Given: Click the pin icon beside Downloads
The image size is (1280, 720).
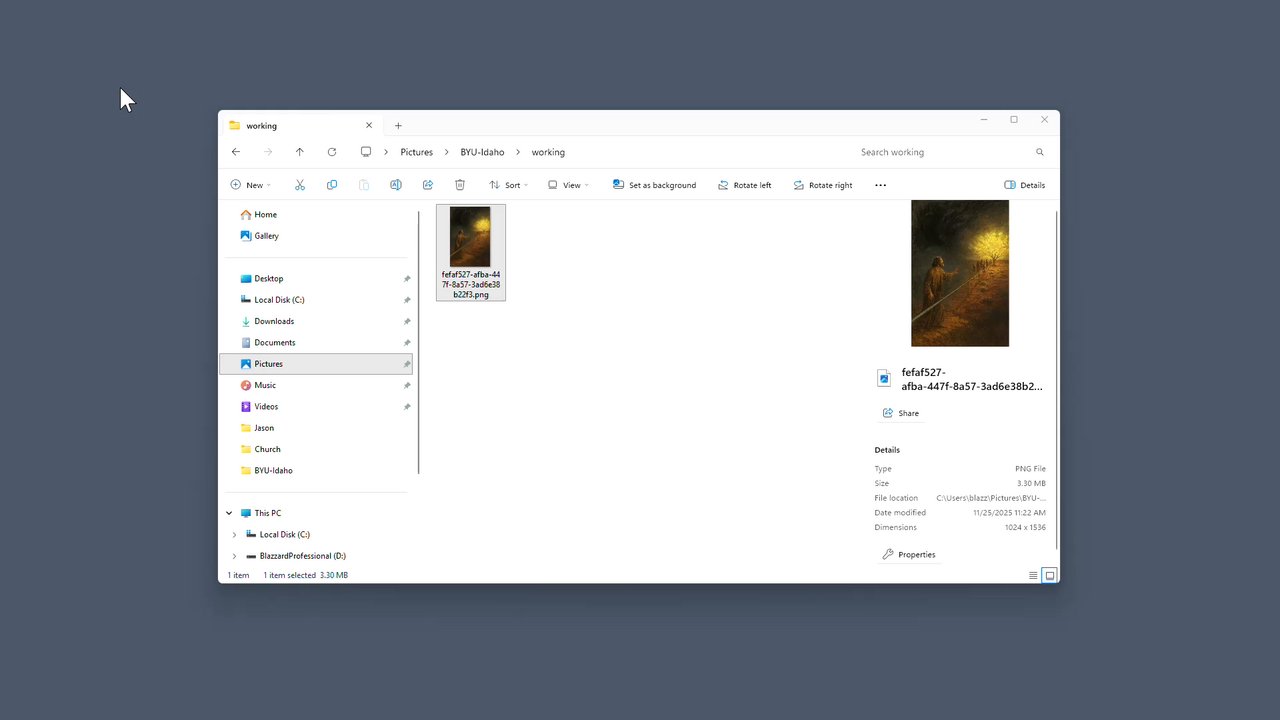Looking at the screenshot, I should point(407,322).
